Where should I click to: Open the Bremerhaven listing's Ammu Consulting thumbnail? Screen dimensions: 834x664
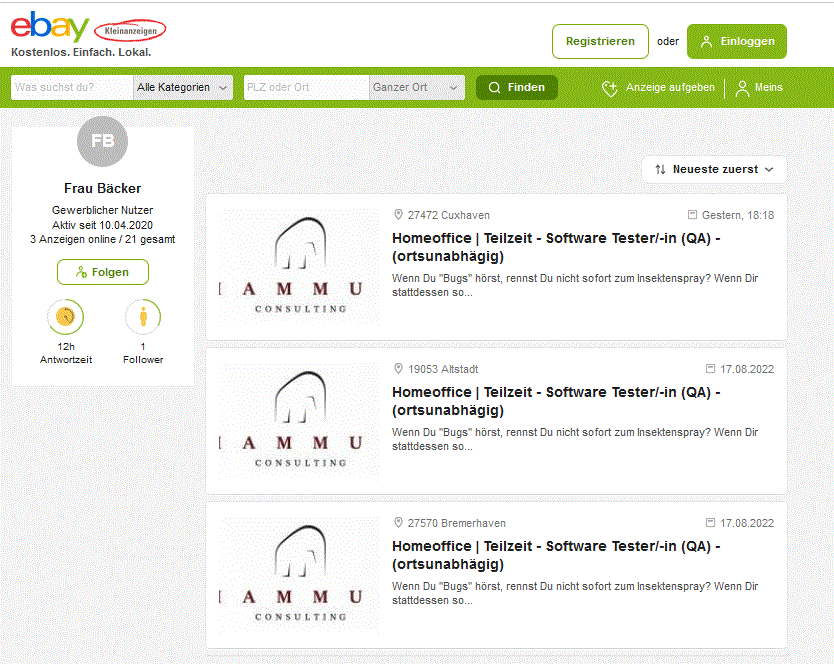point(299,575)
